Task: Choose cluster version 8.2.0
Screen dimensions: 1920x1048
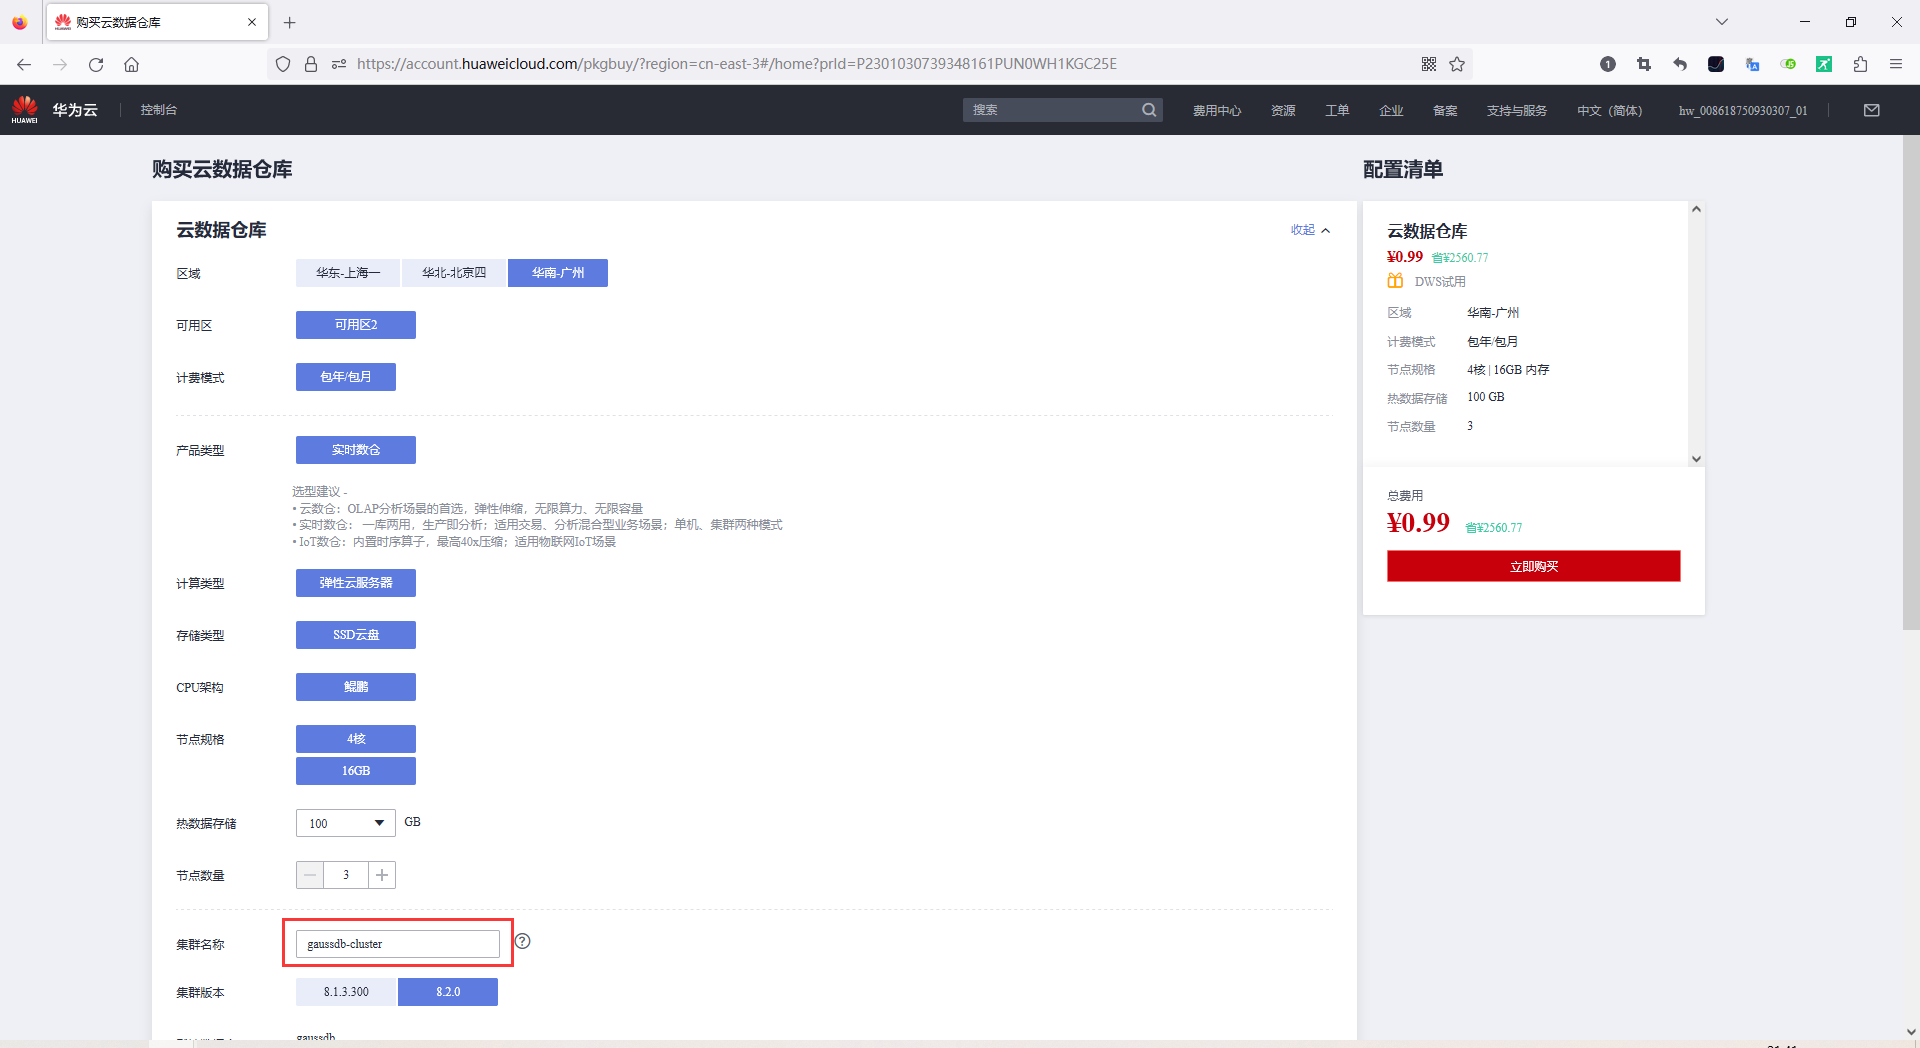Action: pyautogui.click(x=448, y=992)
